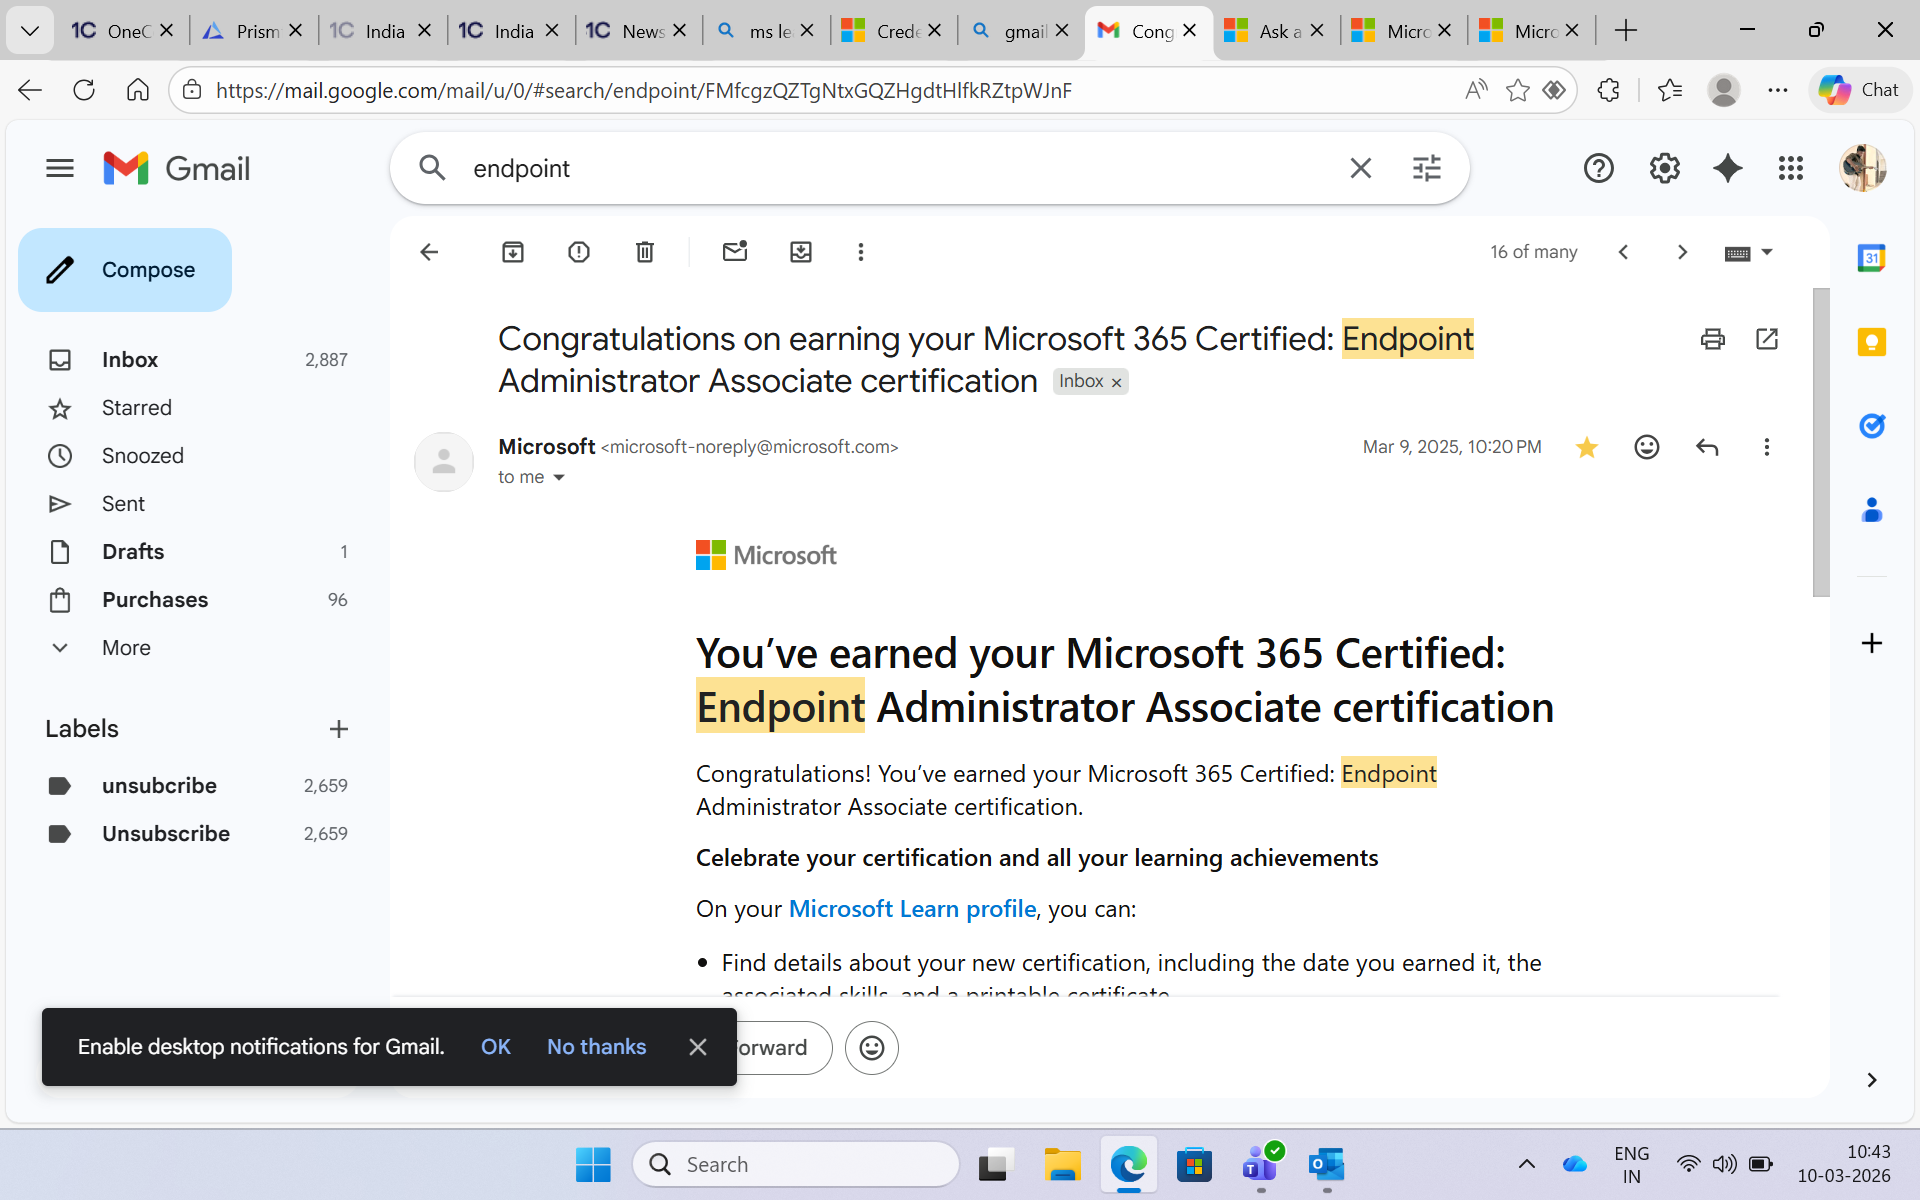Decline notifications with No thanks
Screen dimensions: 1920x1200
[597, 1047]
